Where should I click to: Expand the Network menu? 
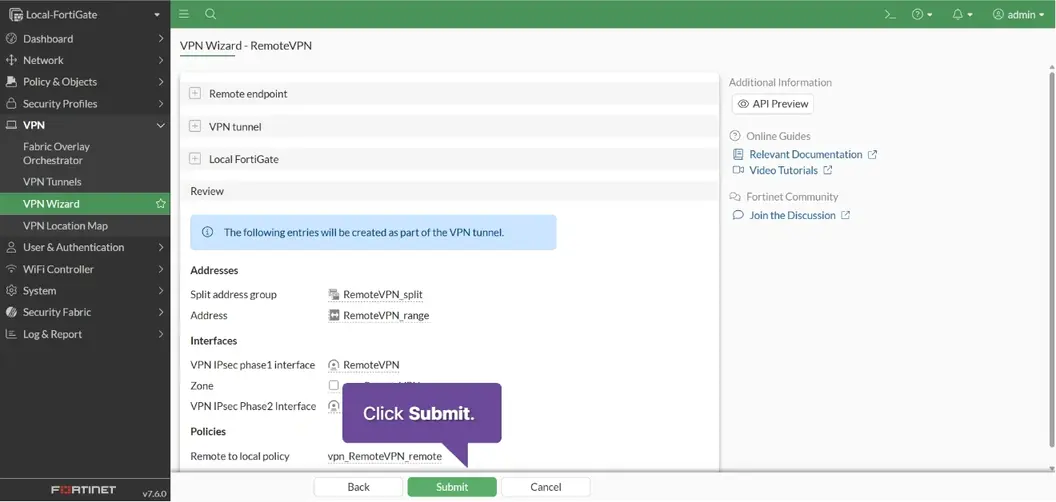(x=85, y=60)
